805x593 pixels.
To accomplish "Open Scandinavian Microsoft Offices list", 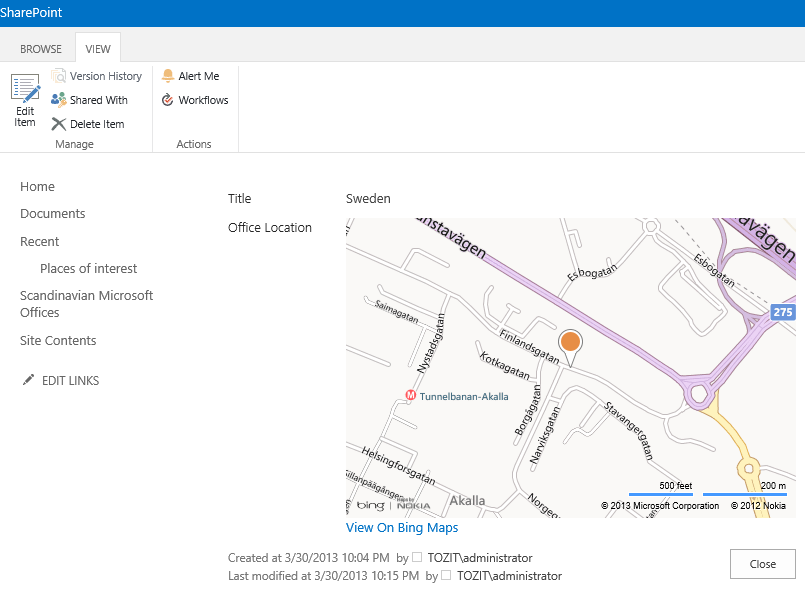I will (86, 304).
